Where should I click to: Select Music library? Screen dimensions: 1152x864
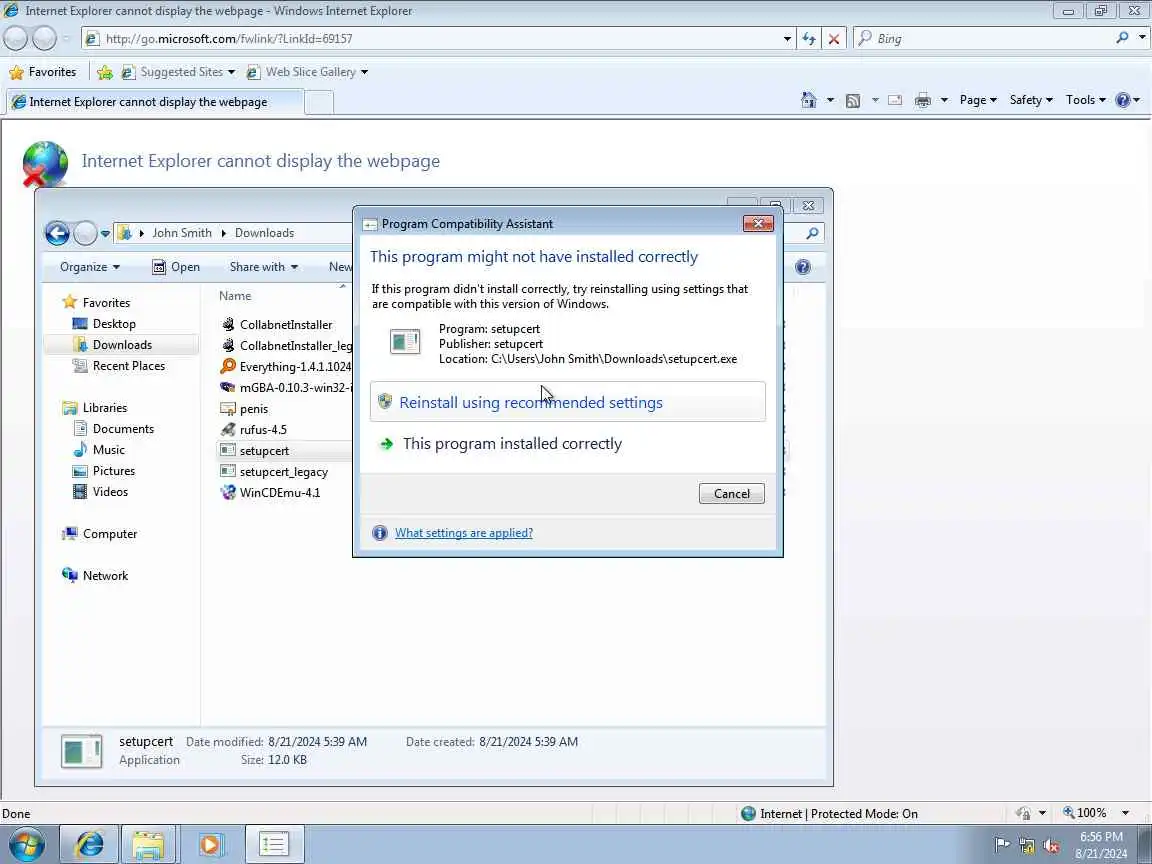(108, 450)
